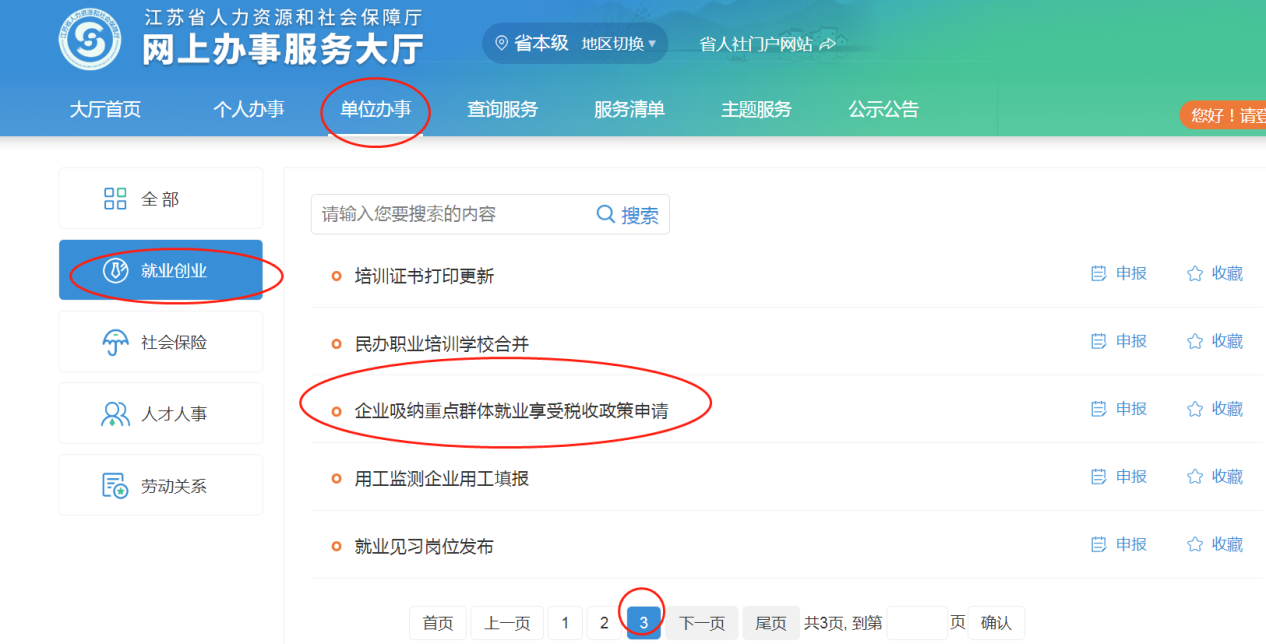
Task: Click the Jiangsu HRSS department logo
Action: pyautogui.click(x=90, y=40)
